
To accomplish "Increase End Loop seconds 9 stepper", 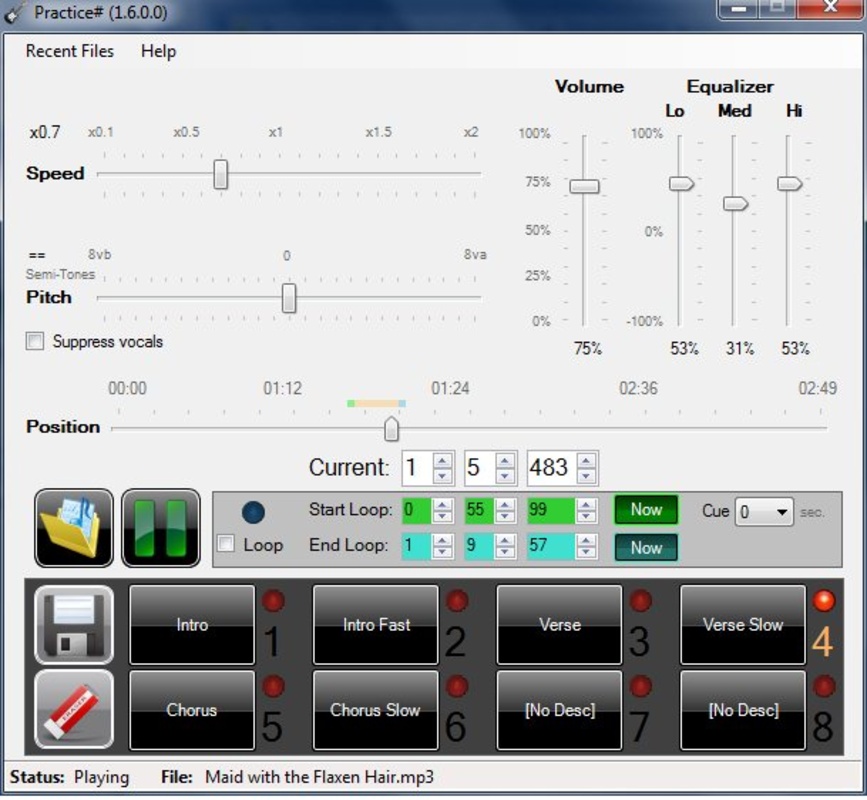I will point(505,540).
